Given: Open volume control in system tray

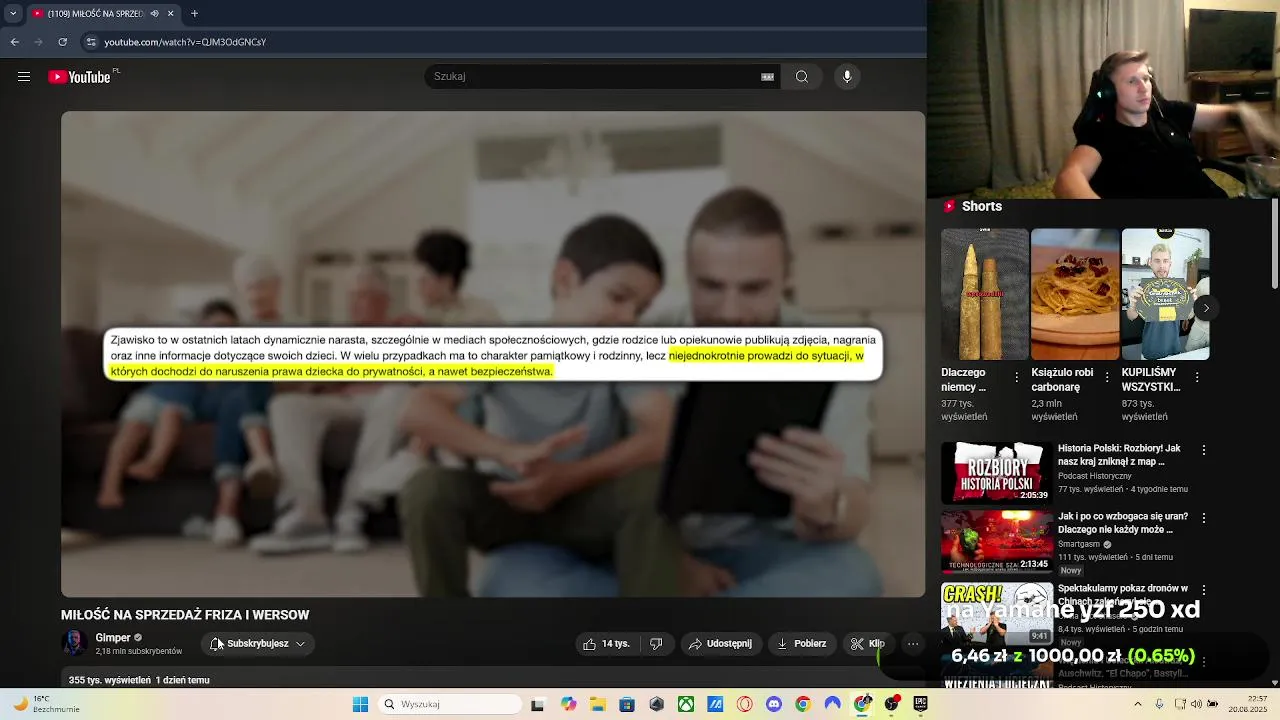Looking at the screenshot, I should tap(1197, 704).
